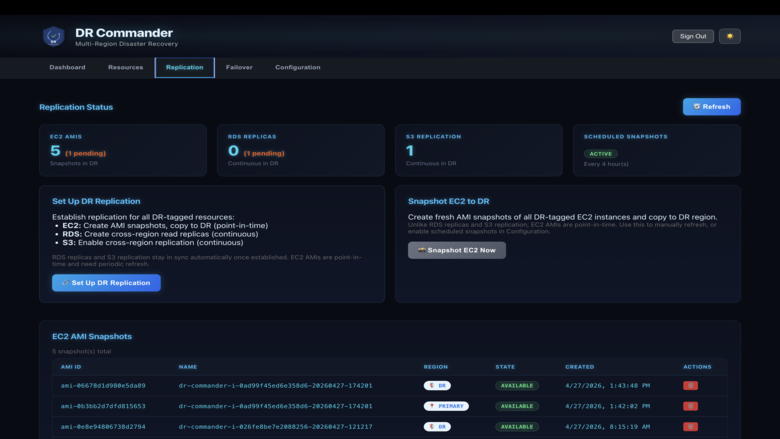Screen dimensions: 780x439
Task: Click the Sign Out button
Action: coord(693,36)
